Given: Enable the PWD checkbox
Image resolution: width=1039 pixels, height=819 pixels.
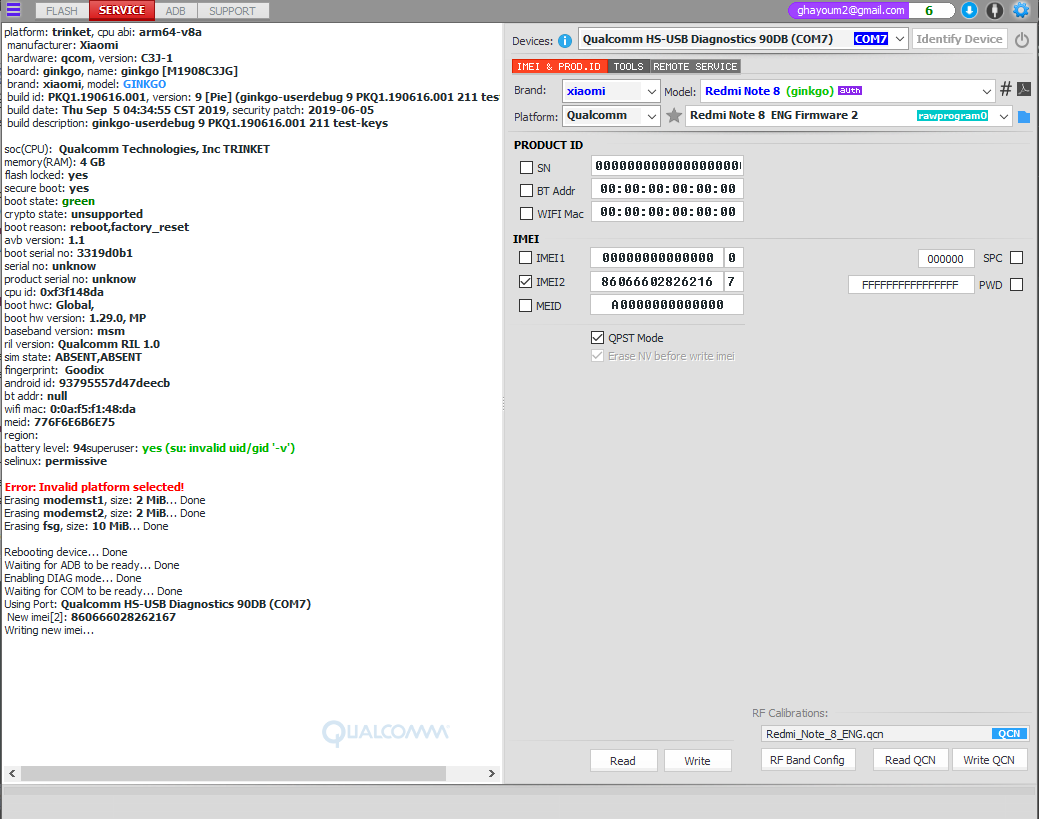Looking at the screenshot, I should [1016, 284].
